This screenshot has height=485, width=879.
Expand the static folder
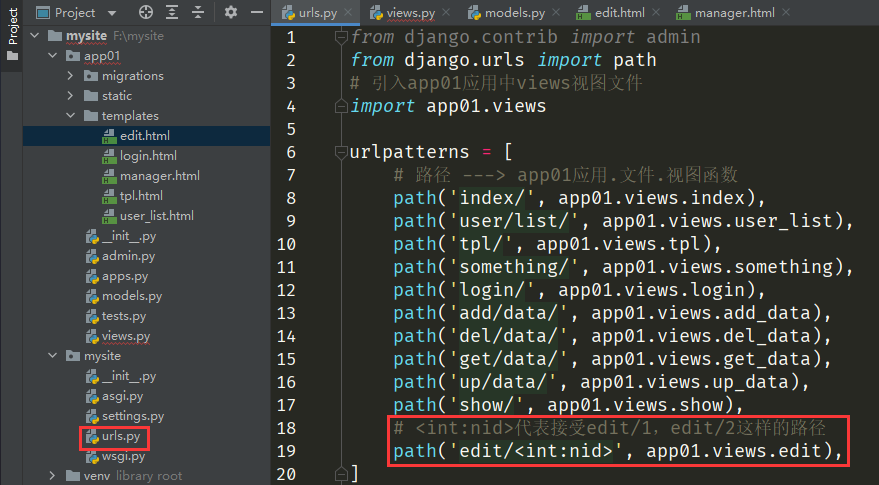click(x=70, y=96)
